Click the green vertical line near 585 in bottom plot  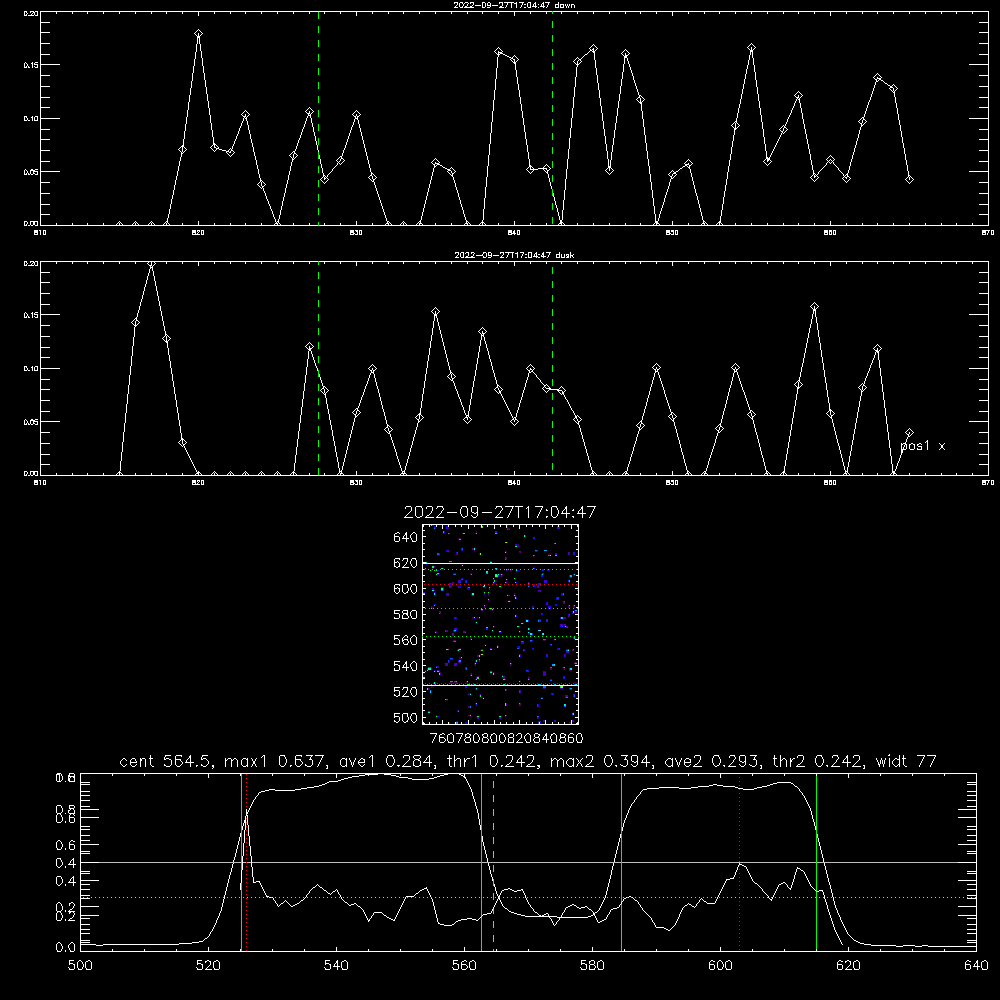click(x=621, y=862)
